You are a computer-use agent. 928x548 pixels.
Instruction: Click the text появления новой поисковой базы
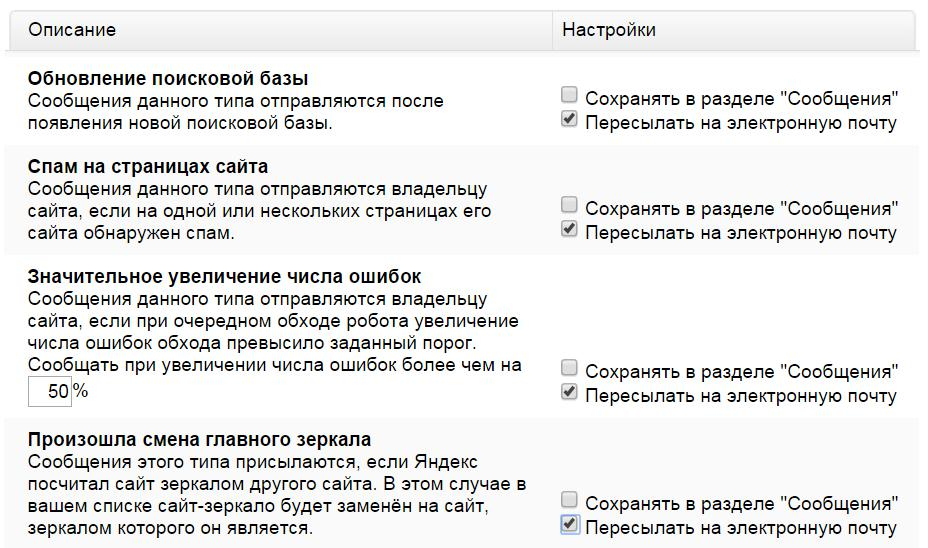(180, 123)
